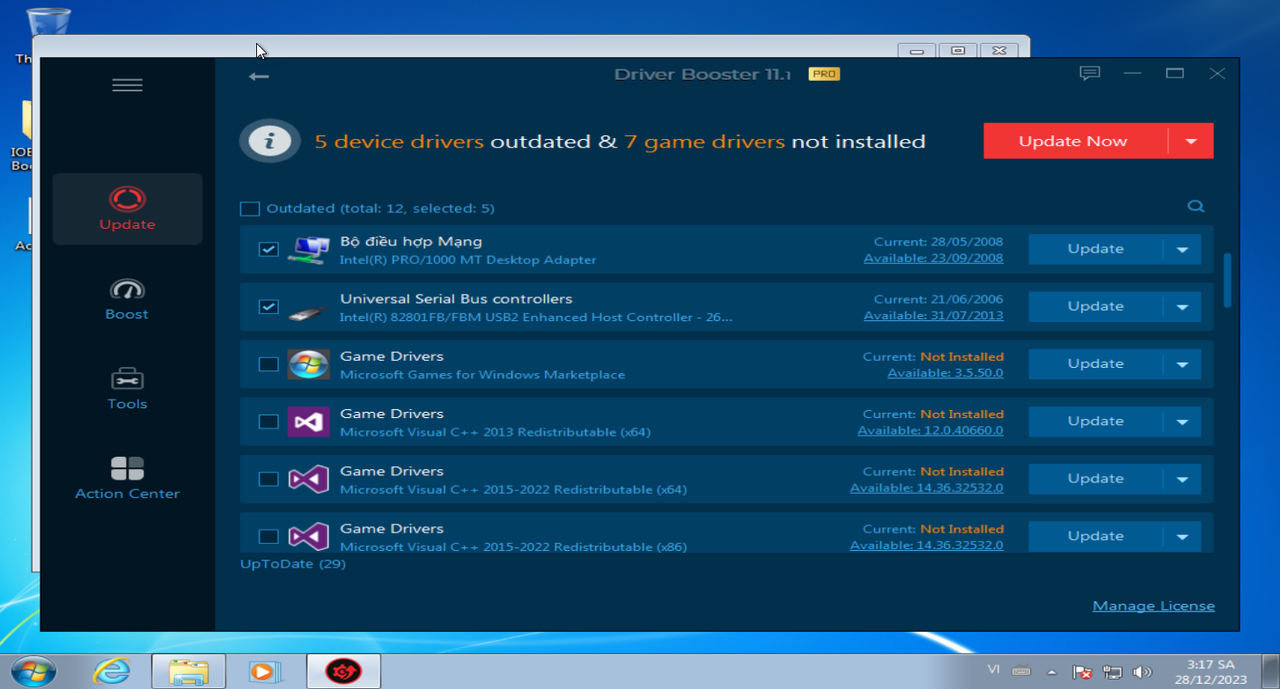Go back using the left arrow
Screen dimensions: 1280x689
tap(259, 76)
